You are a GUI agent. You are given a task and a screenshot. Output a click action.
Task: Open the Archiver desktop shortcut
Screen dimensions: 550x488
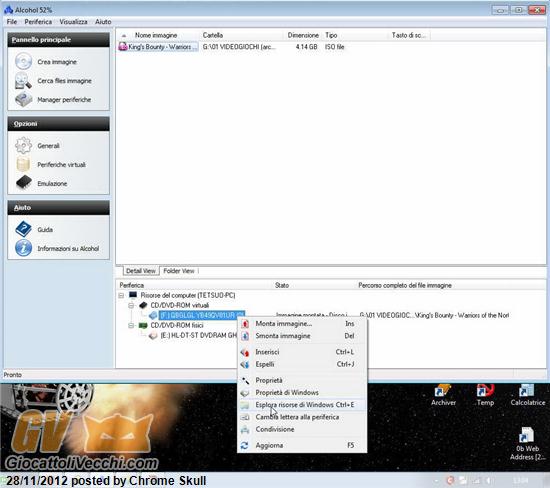tap(443, 395)
